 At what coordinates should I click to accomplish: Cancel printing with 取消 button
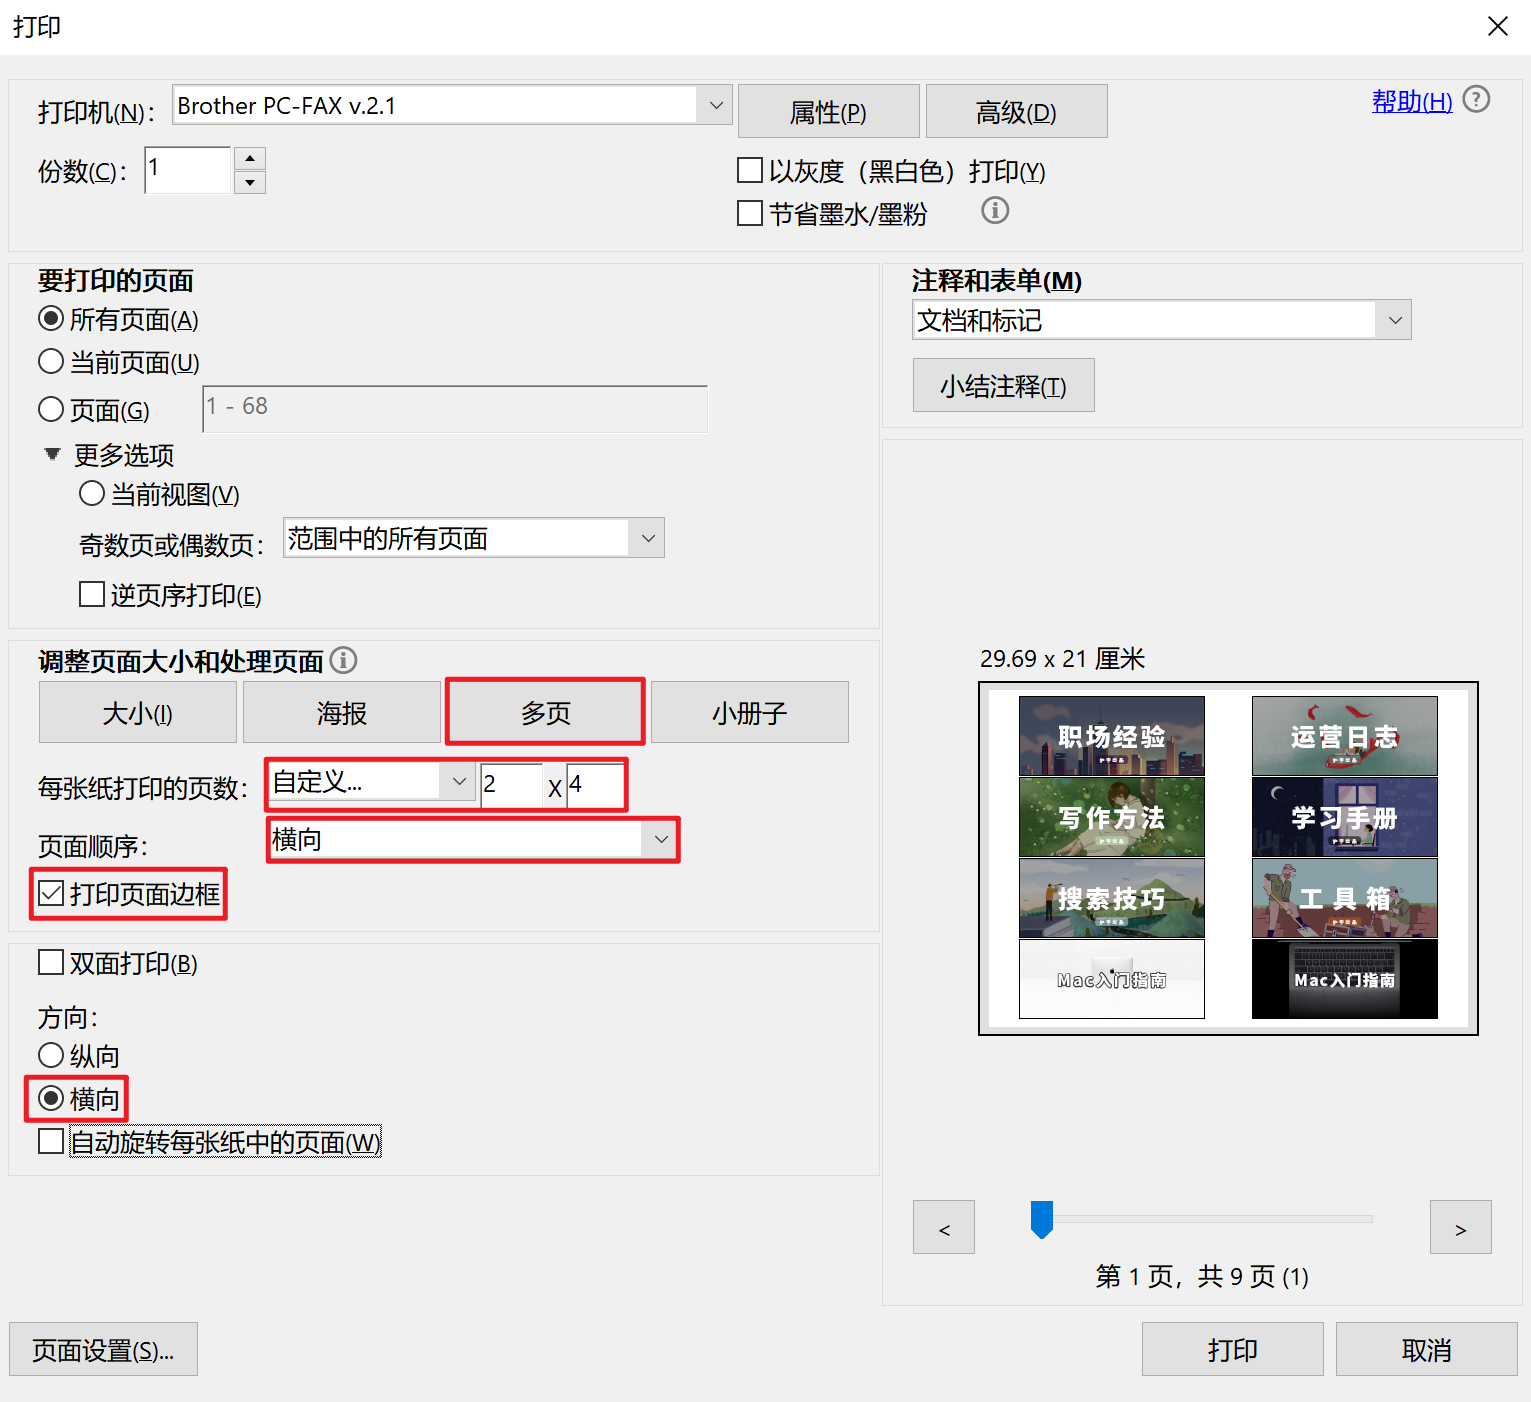click(1426, 1349)
